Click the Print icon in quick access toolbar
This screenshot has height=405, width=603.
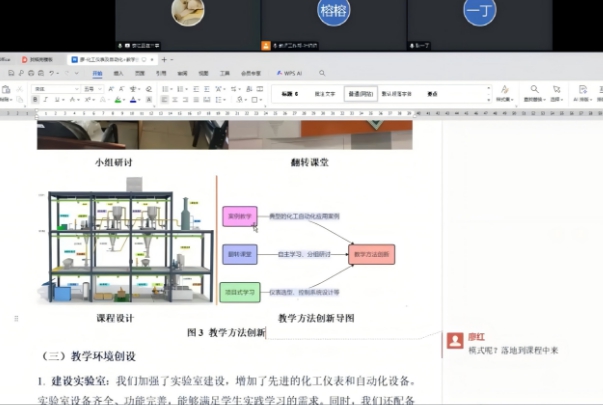[x=31, y=73]
